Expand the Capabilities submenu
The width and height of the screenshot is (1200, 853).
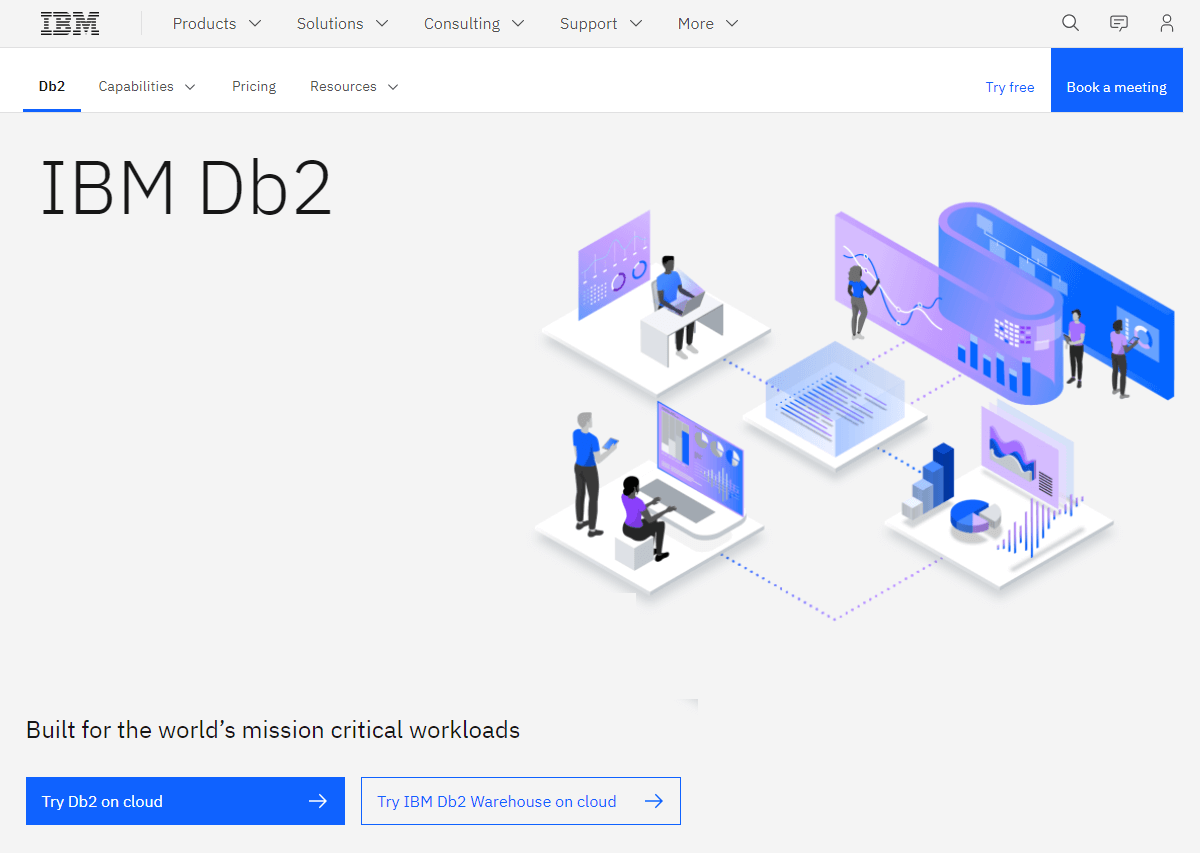coord(147,87)
